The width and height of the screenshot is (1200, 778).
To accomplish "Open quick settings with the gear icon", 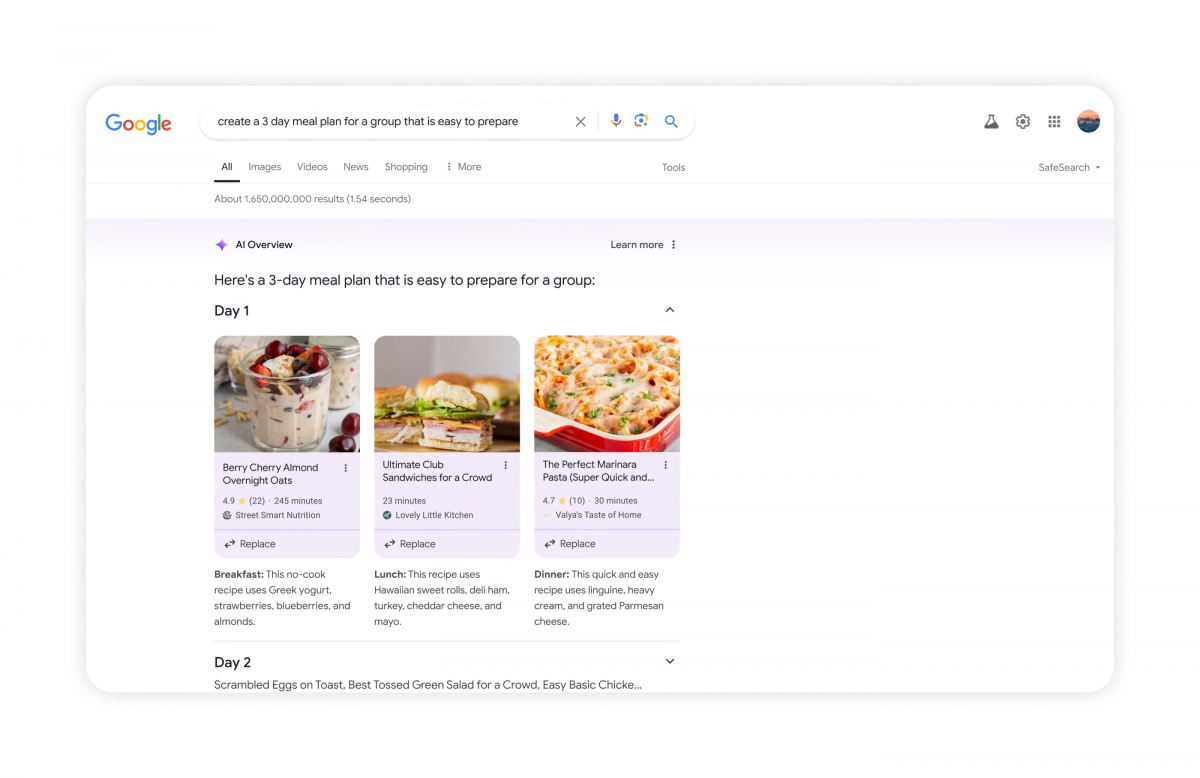I will [1022, 121].
